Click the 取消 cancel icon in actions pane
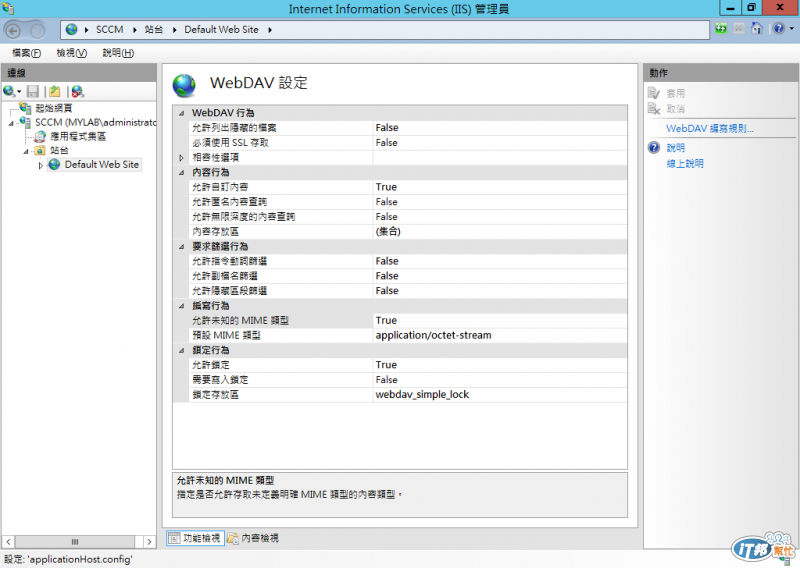Viewport: 800px width, 568px height. 654,108
